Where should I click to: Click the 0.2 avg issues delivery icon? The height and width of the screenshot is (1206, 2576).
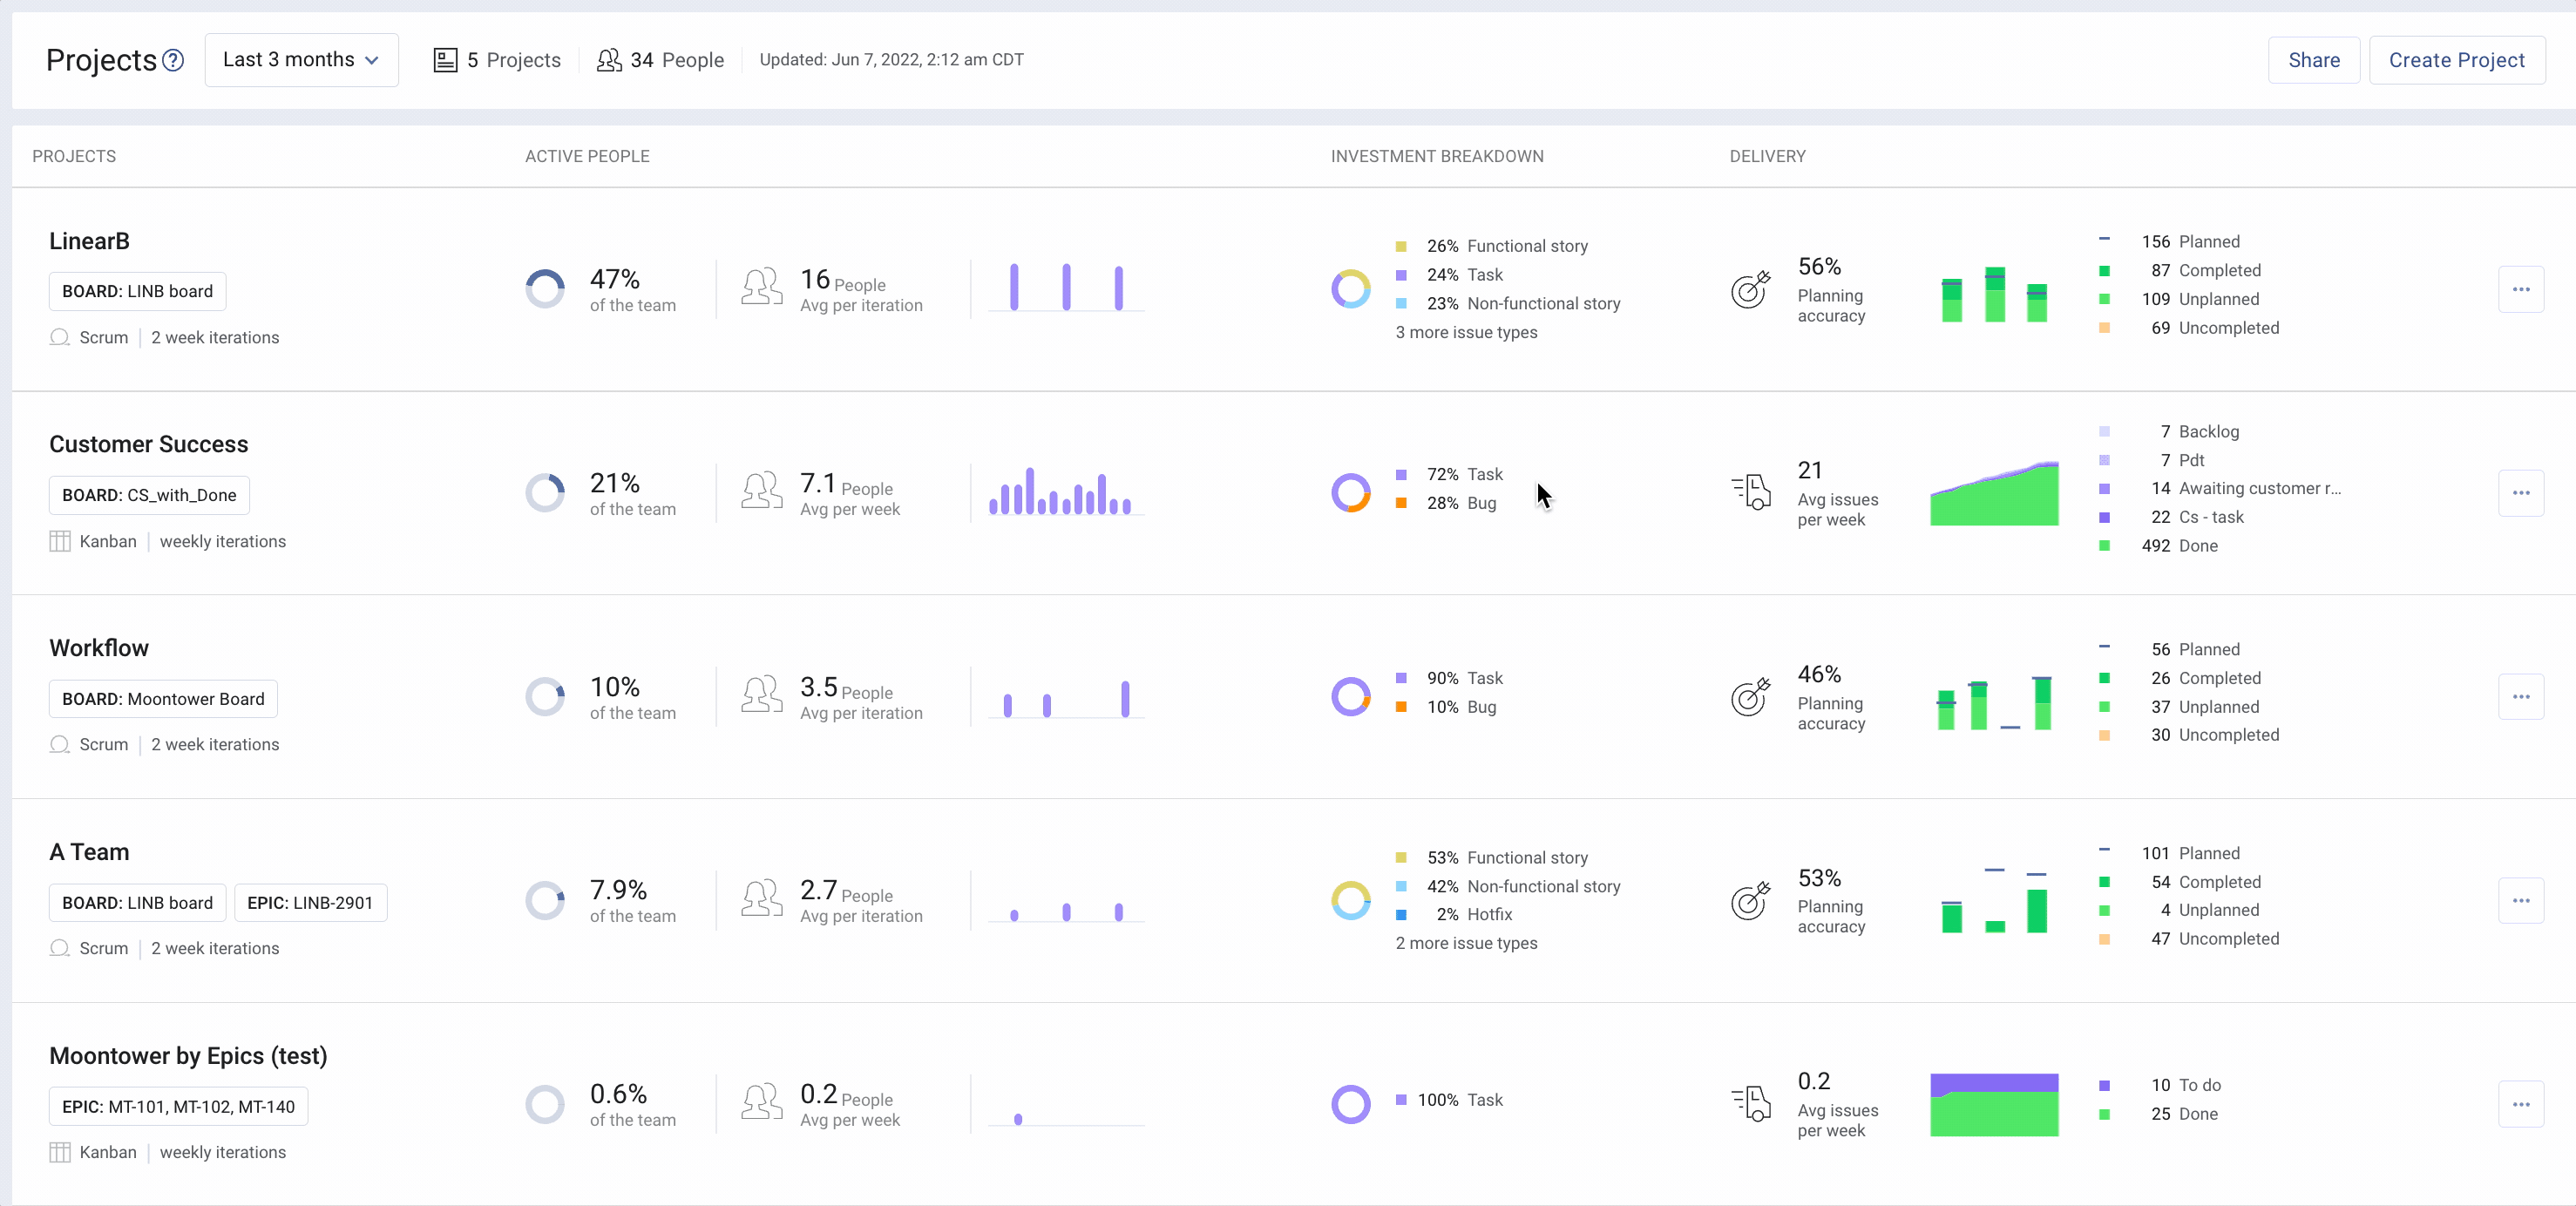[1751, 1104]
